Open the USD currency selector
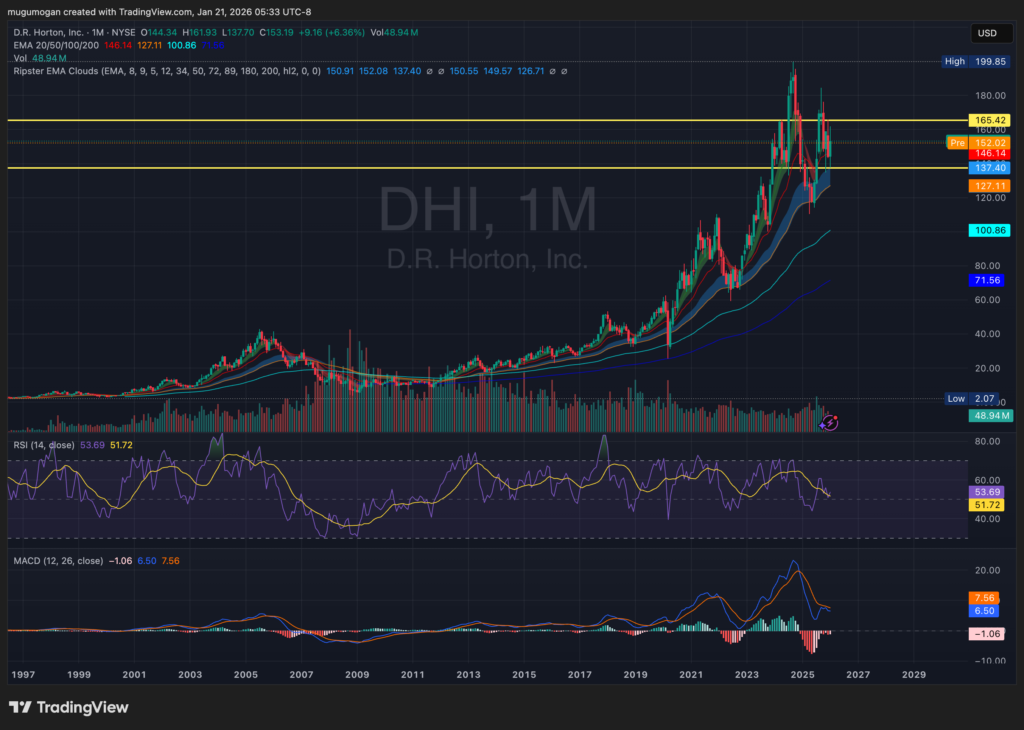Viewport: 1024px width, 730px height. point(985,34)
